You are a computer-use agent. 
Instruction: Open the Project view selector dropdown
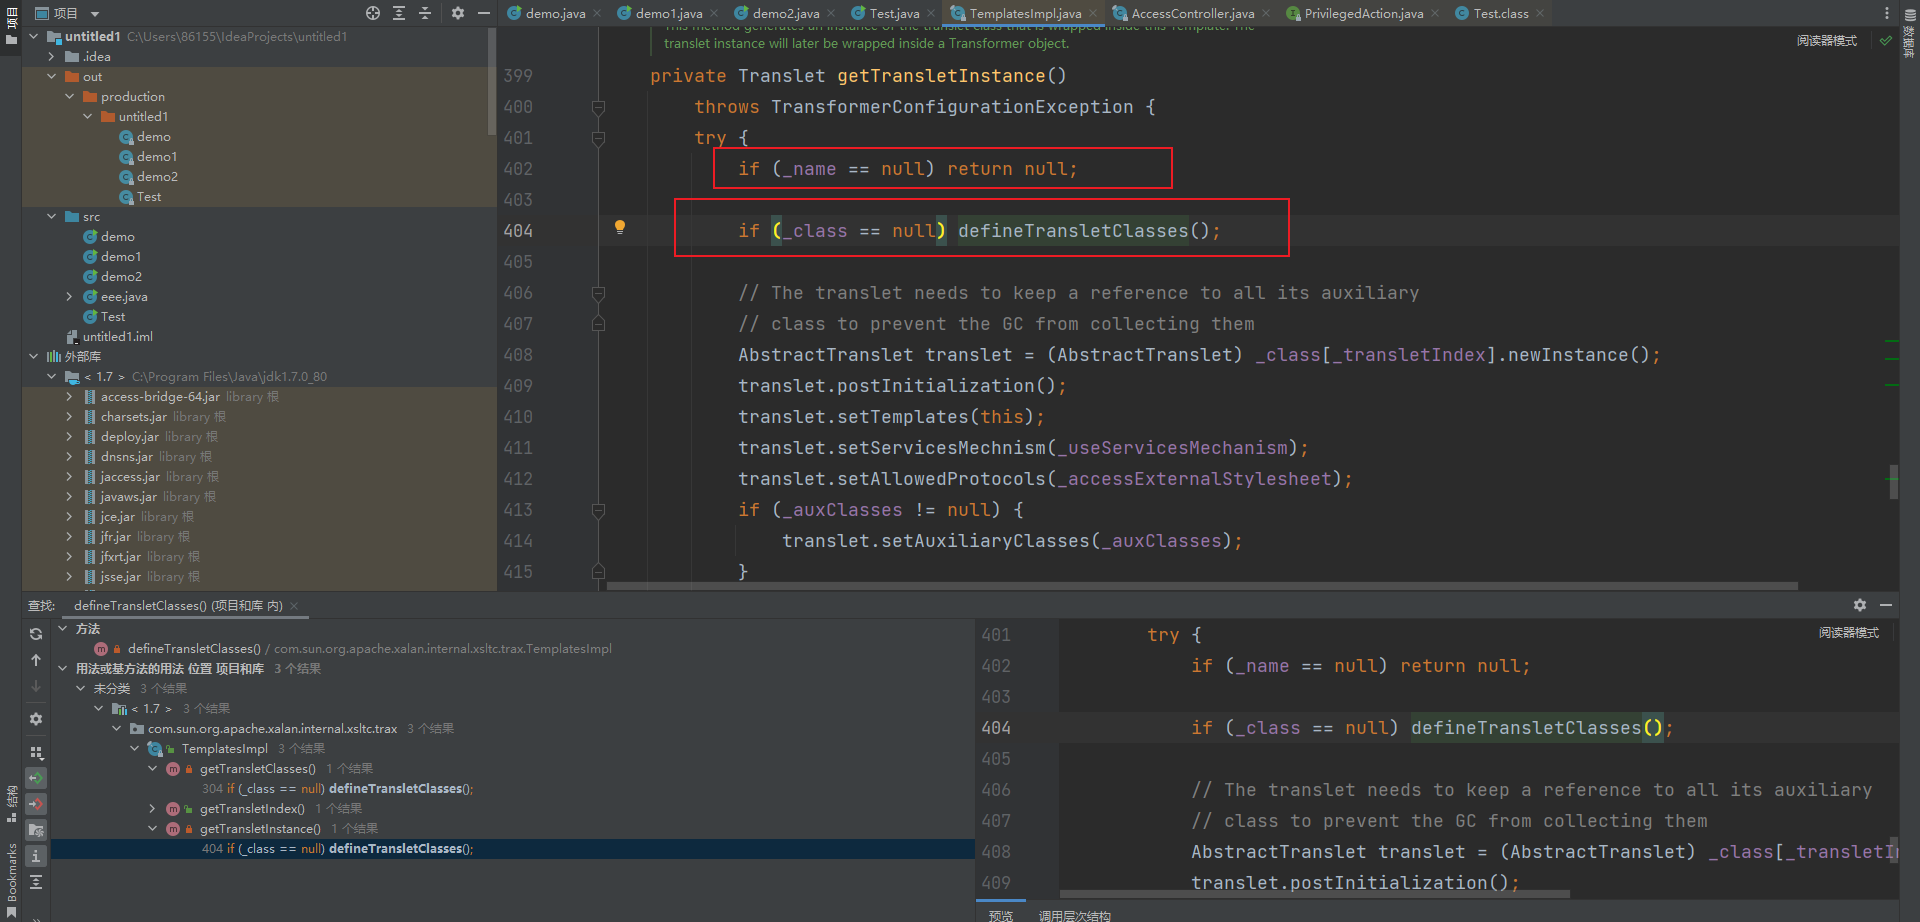point(68,13)
